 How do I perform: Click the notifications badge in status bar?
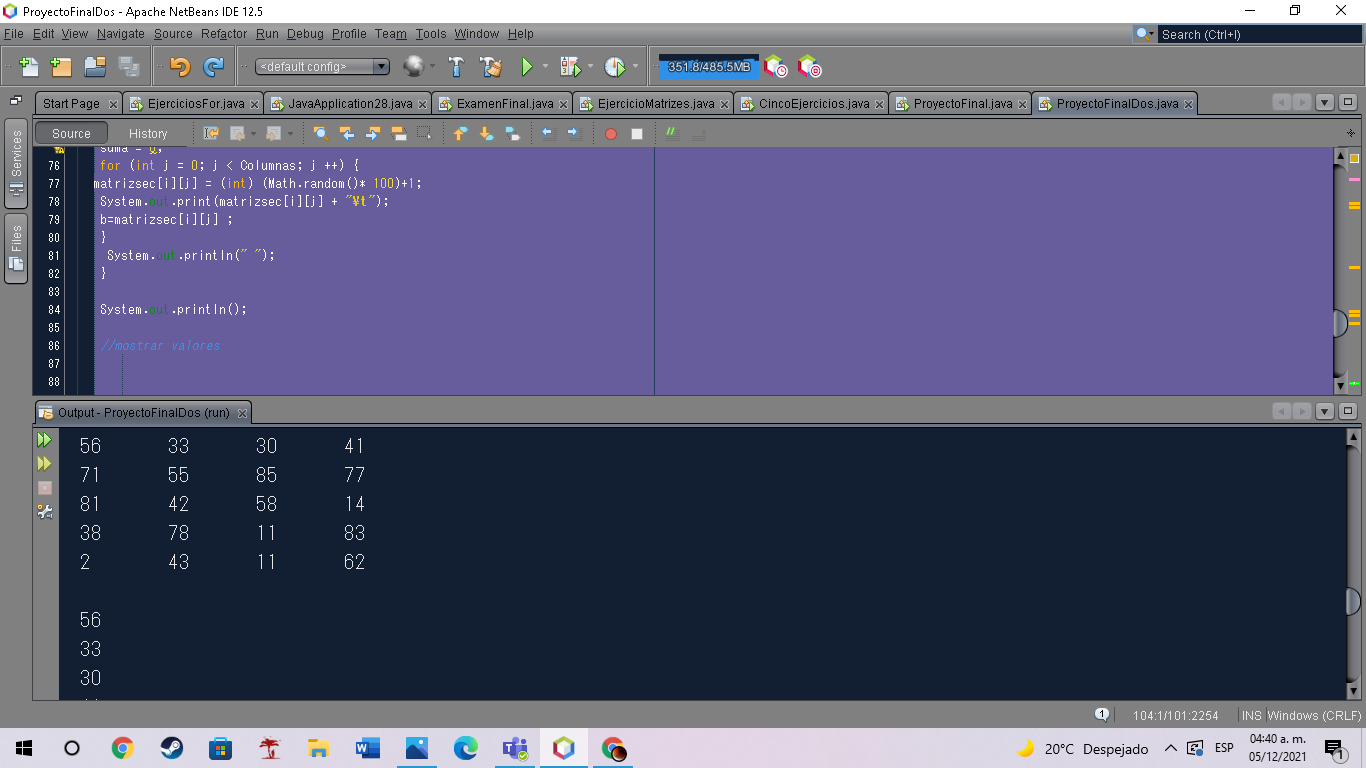[x=1102, y=714]
